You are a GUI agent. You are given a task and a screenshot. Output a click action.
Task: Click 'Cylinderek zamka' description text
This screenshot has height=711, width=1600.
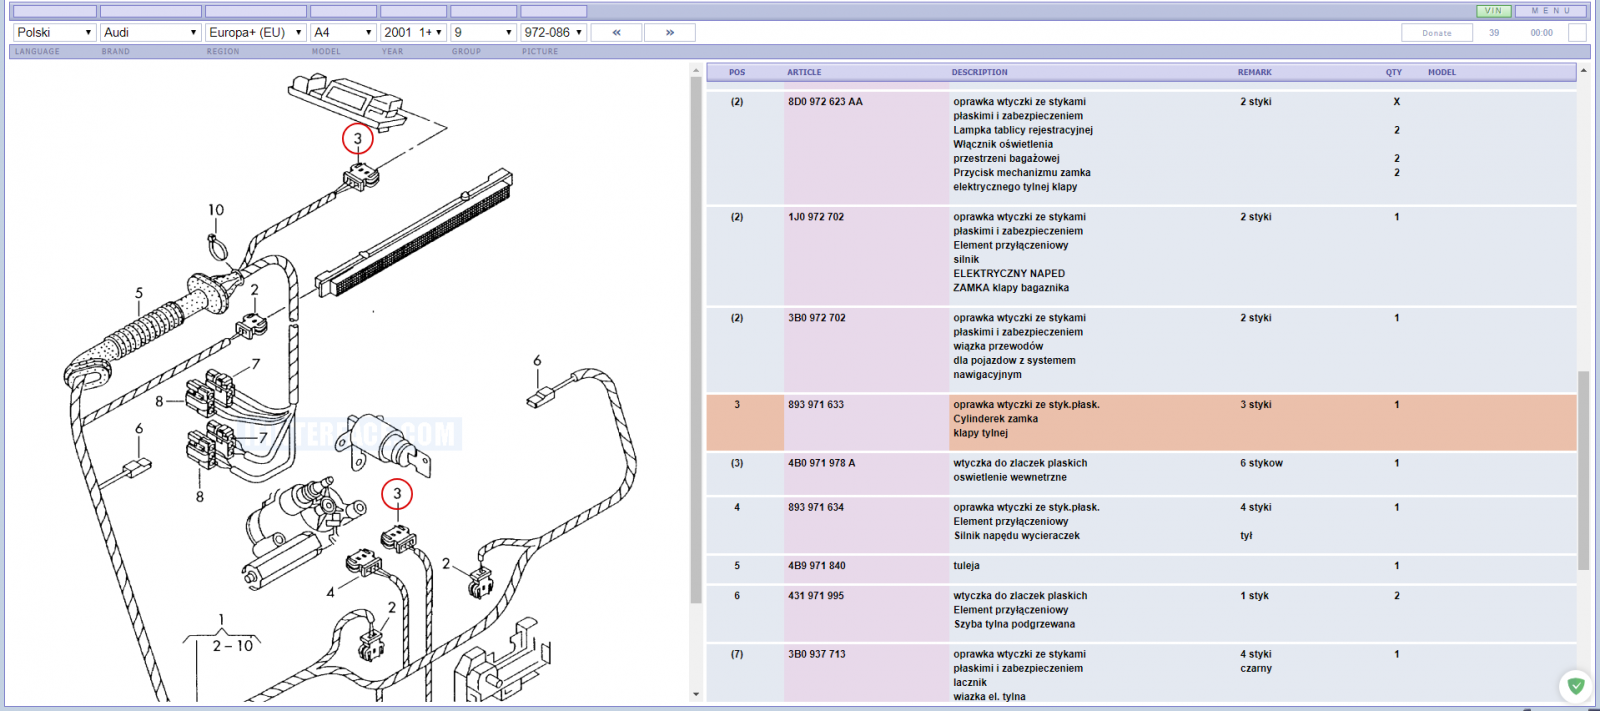tap(996, 419)
